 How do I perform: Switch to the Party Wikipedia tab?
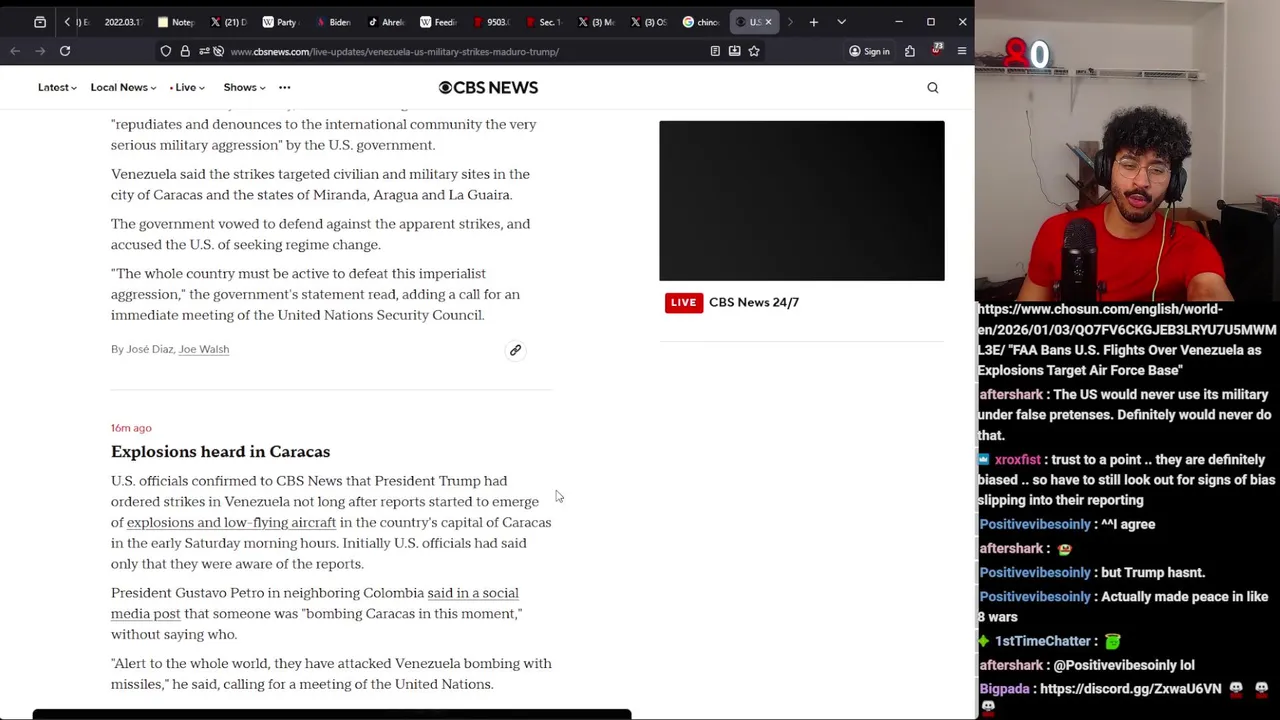click(x=279, y=22)
